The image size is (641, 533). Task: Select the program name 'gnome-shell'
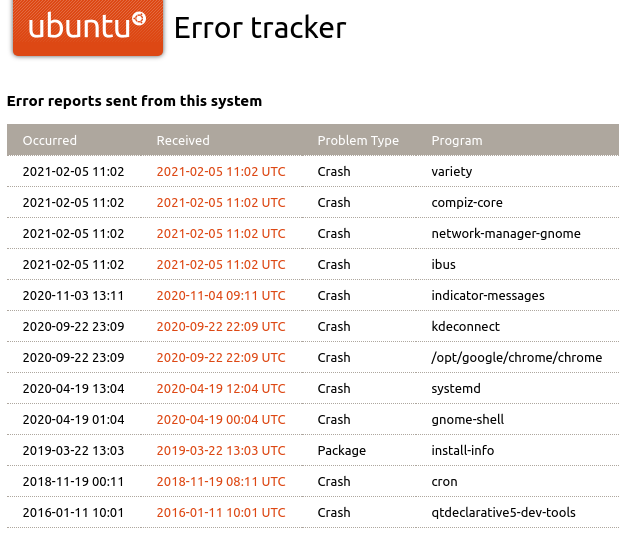pos(468,420)
